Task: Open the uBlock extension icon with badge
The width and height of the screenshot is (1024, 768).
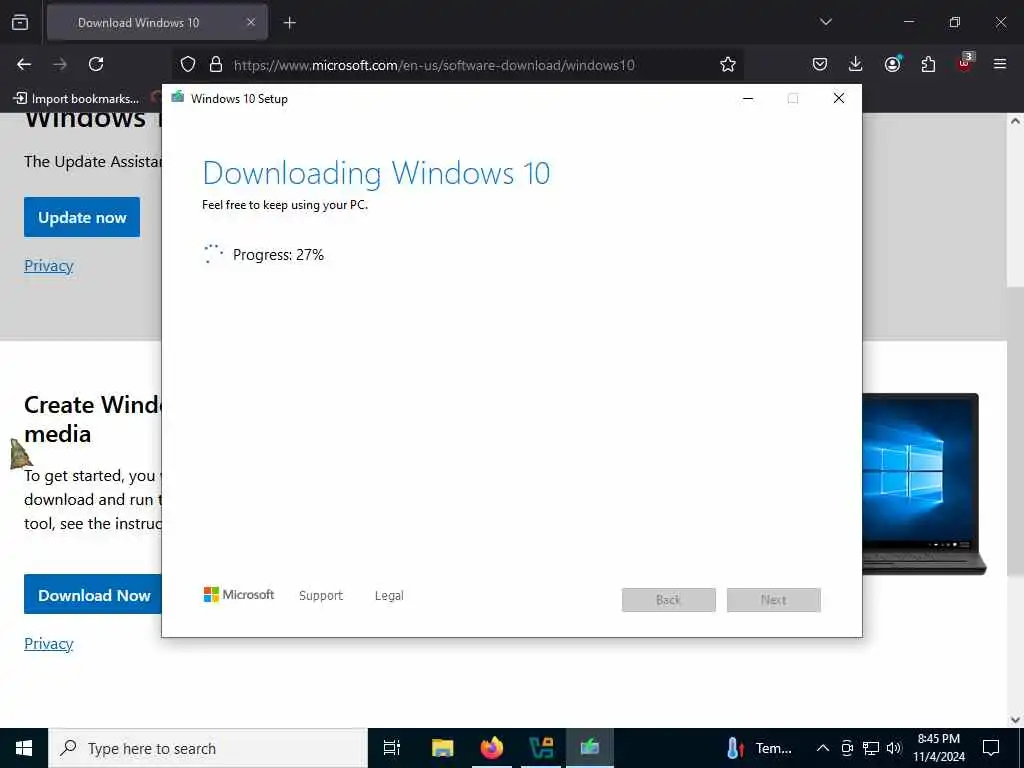Action: (965, 63)
